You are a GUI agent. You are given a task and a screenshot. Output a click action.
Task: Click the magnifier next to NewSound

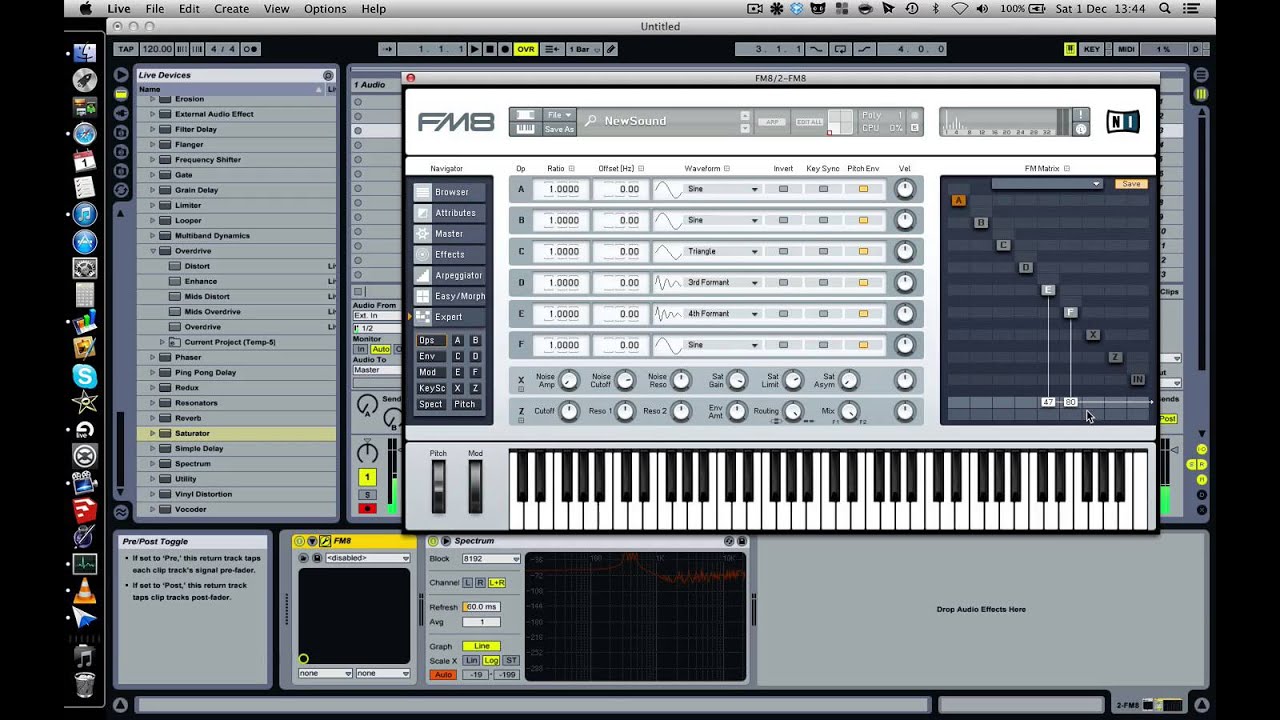(591, 121)
